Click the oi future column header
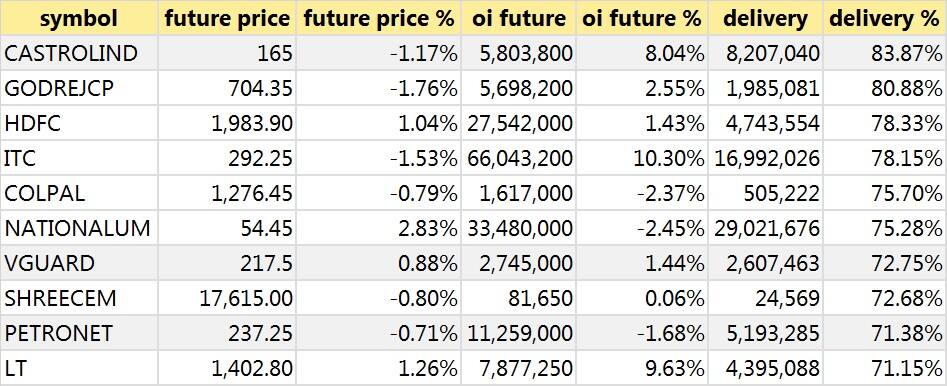The height and width of the screenshot is (386, 947). 518,18
